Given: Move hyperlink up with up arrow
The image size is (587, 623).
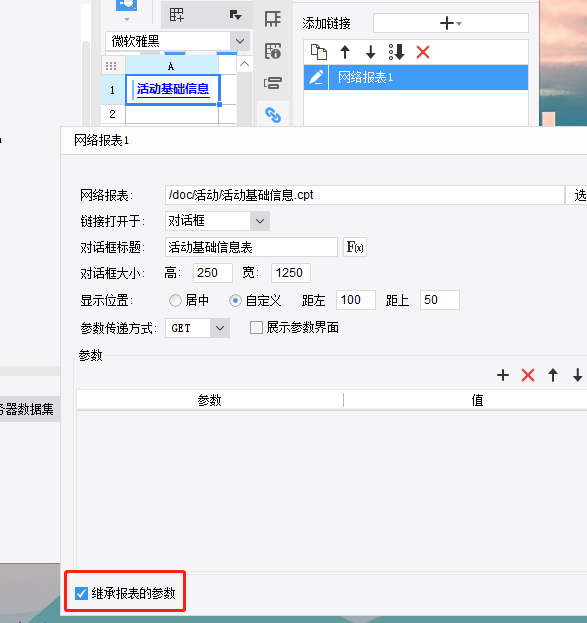Looking at the screenshot, I should click(x=345, y=52).
